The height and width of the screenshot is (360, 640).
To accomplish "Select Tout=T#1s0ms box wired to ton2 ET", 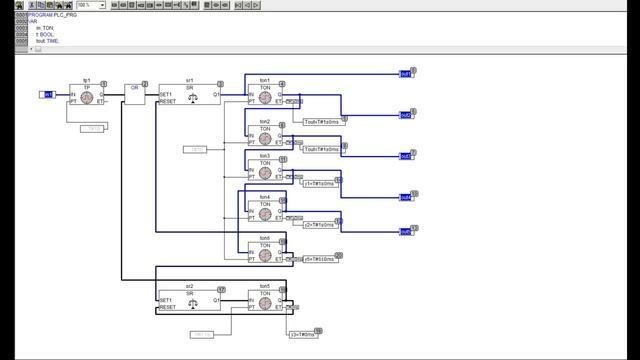I will pyautogui.click(x=324, y=149).
